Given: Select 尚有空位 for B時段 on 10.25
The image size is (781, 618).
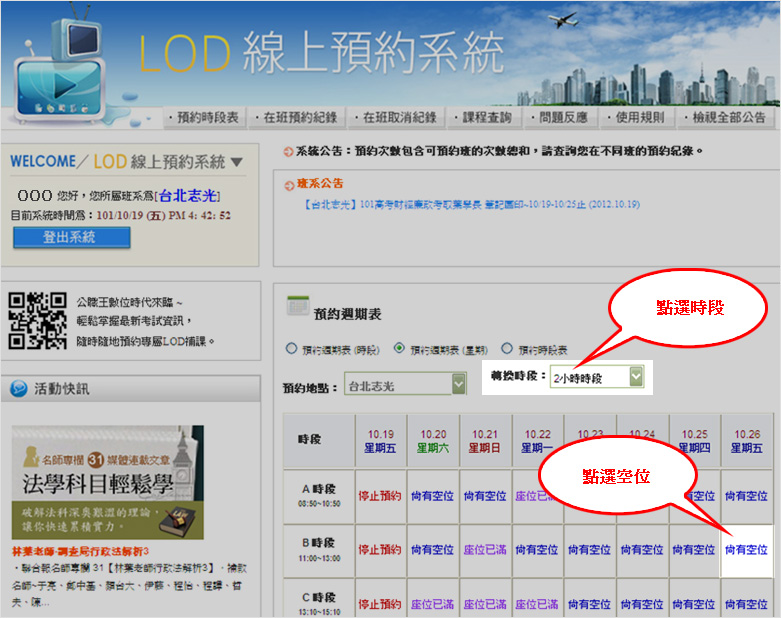Looking at the screenshot, I should (x=694, y=550).
